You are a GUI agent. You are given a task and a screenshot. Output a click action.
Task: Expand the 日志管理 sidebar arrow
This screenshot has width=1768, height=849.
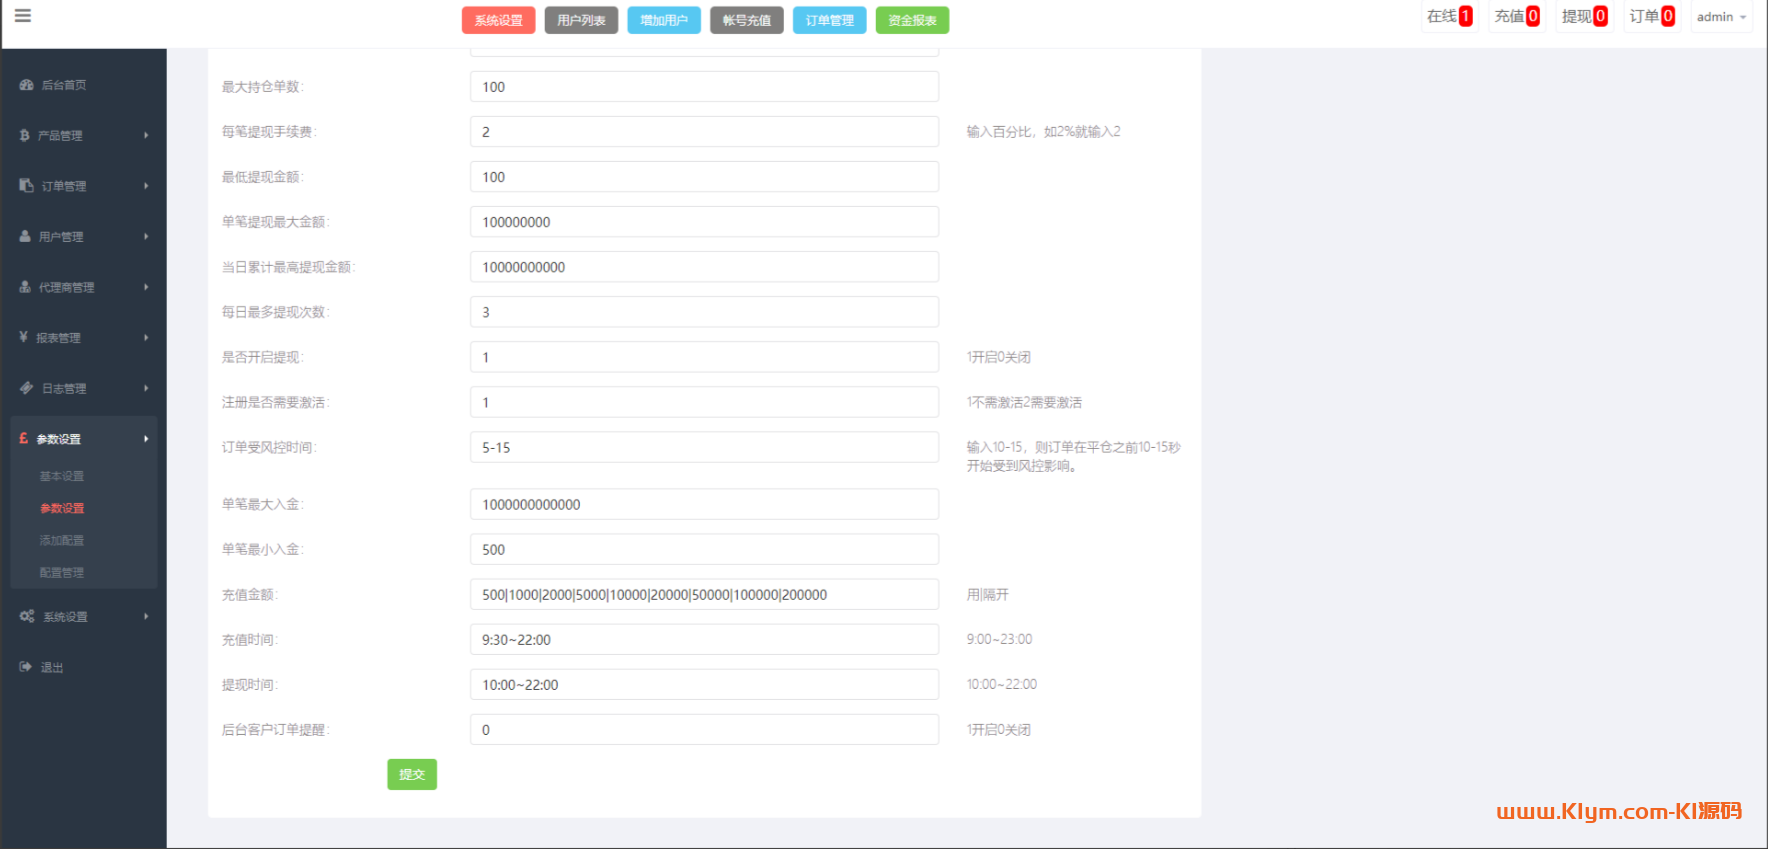(x=146, y=388)
